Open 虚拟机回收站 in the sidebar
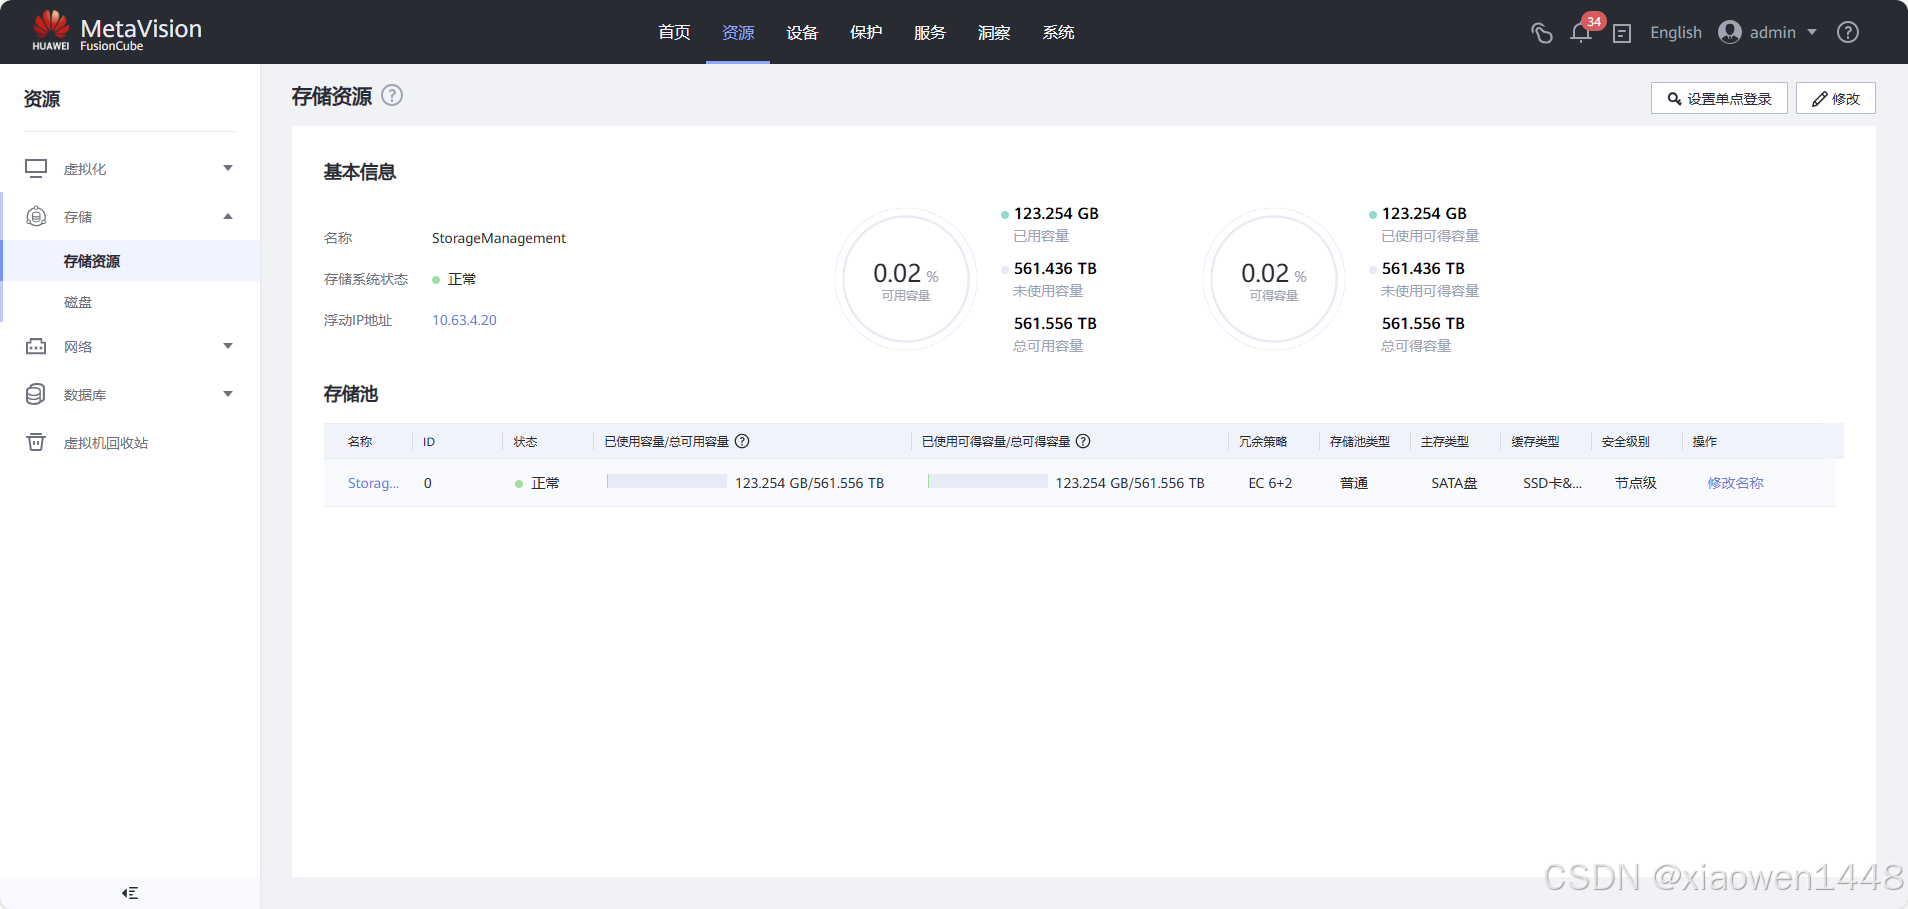Viewport: 1908px width, 909px height. click(x=106, y=443)
